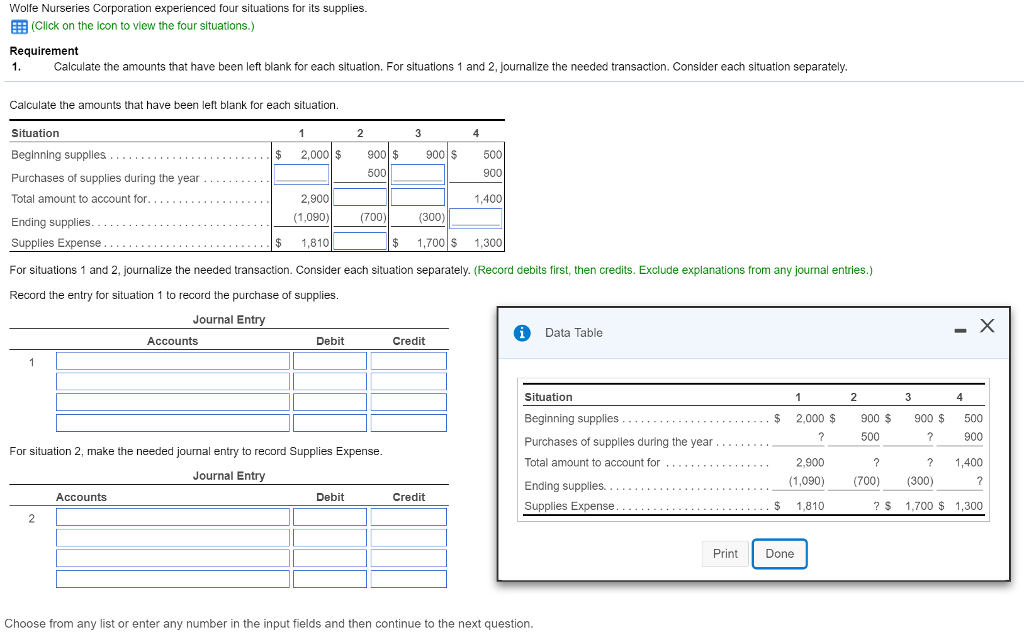This screenshot has height=632, width=1024.
Task: Click the Print button in the Data Table
Action: pyautogui.click(x=724, y=553)
